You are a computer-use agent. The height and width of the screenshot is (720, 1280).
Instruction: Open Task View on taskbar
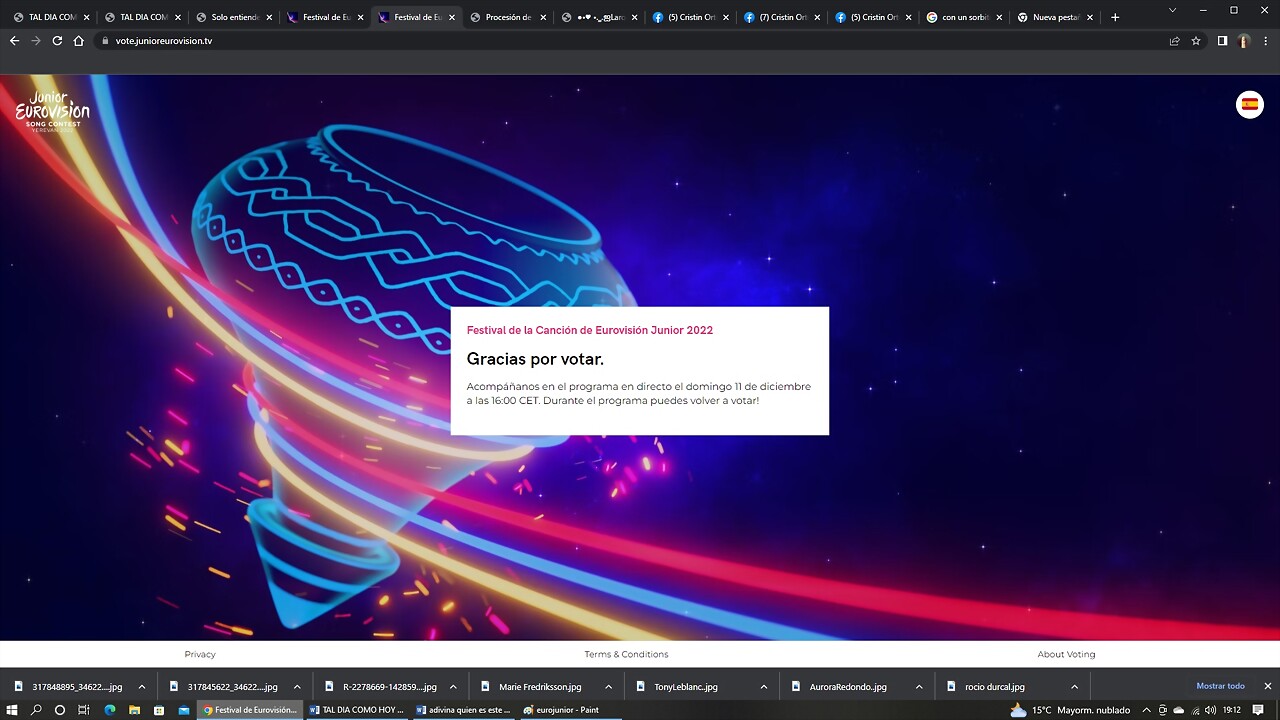tap(84, 710)
